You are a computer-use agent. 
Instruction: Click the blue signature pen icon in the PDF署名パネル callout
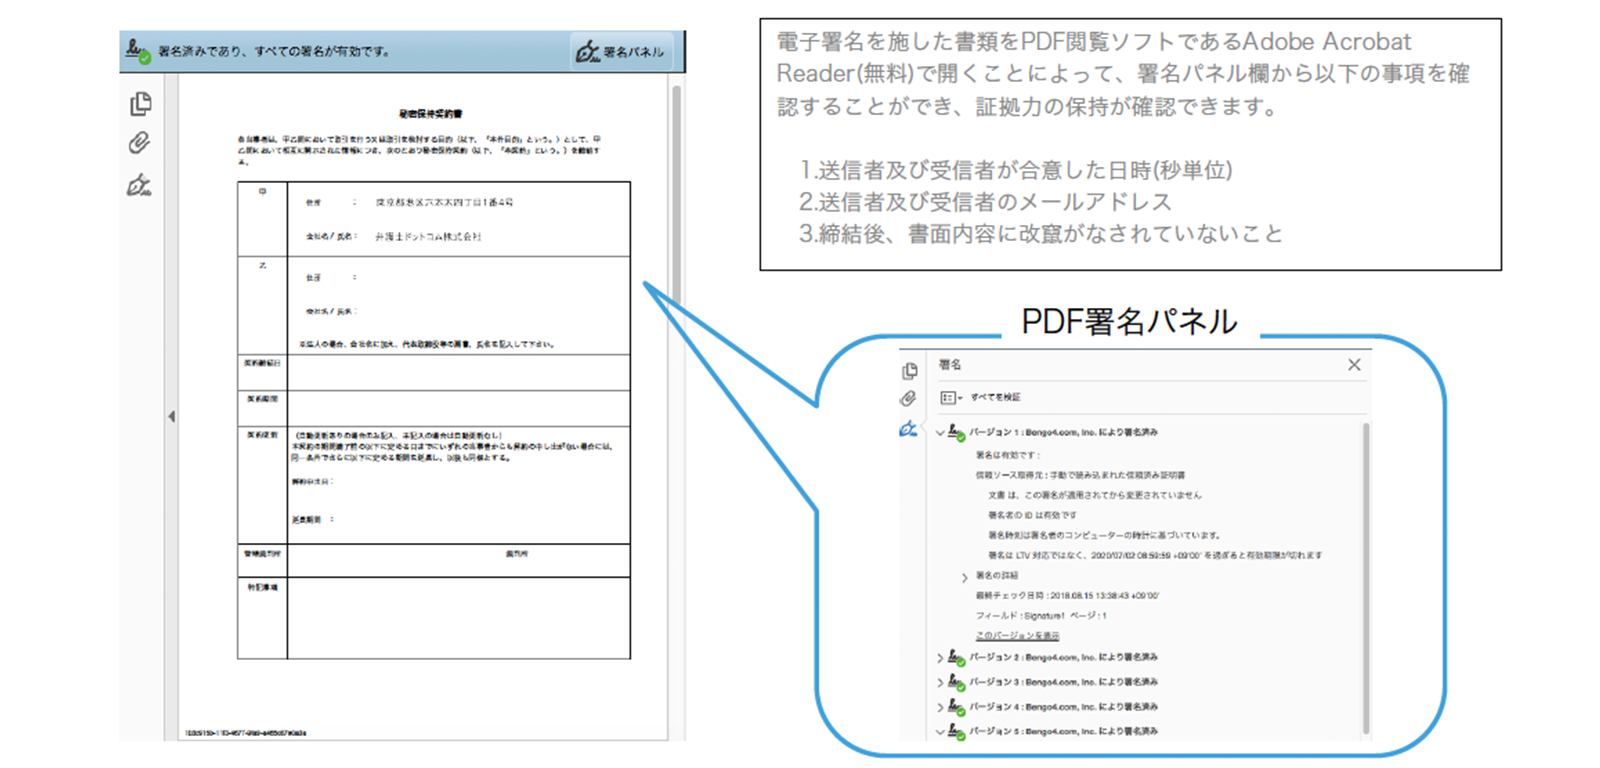point(908,430)
